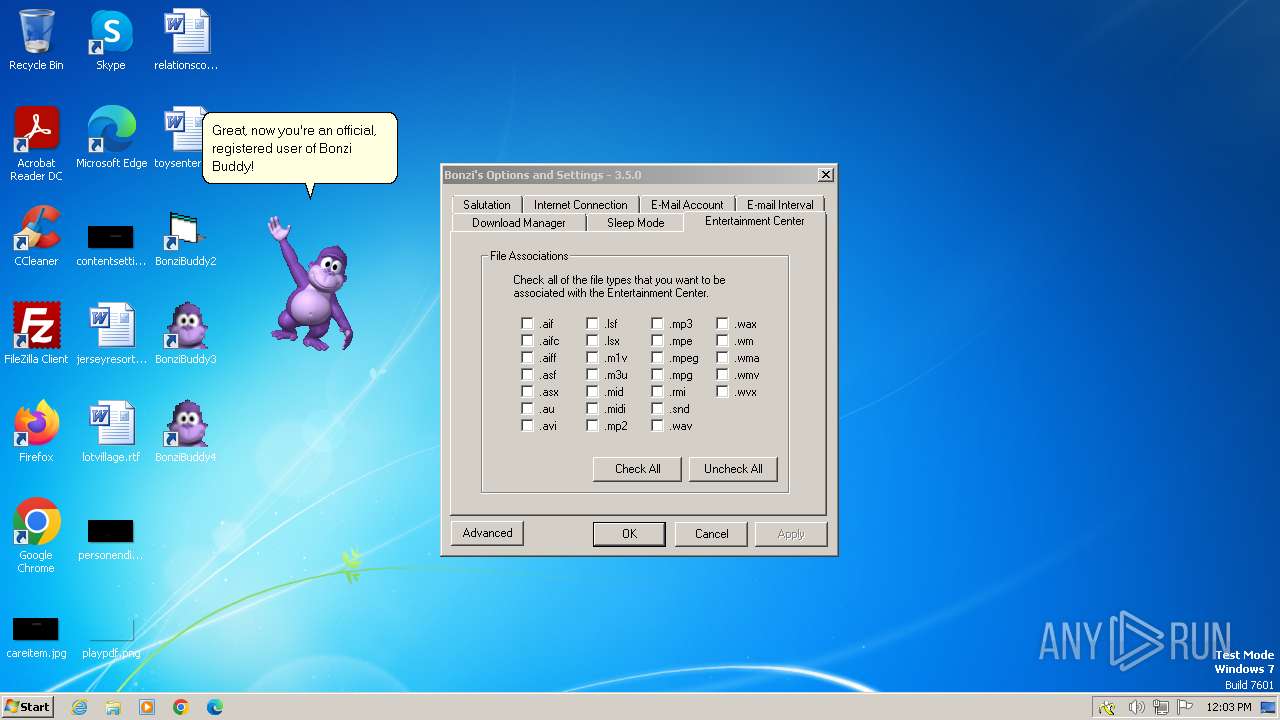The image size is (1280, 720).
Task: Launch Skype from the desktop
Action: [111, 40]
